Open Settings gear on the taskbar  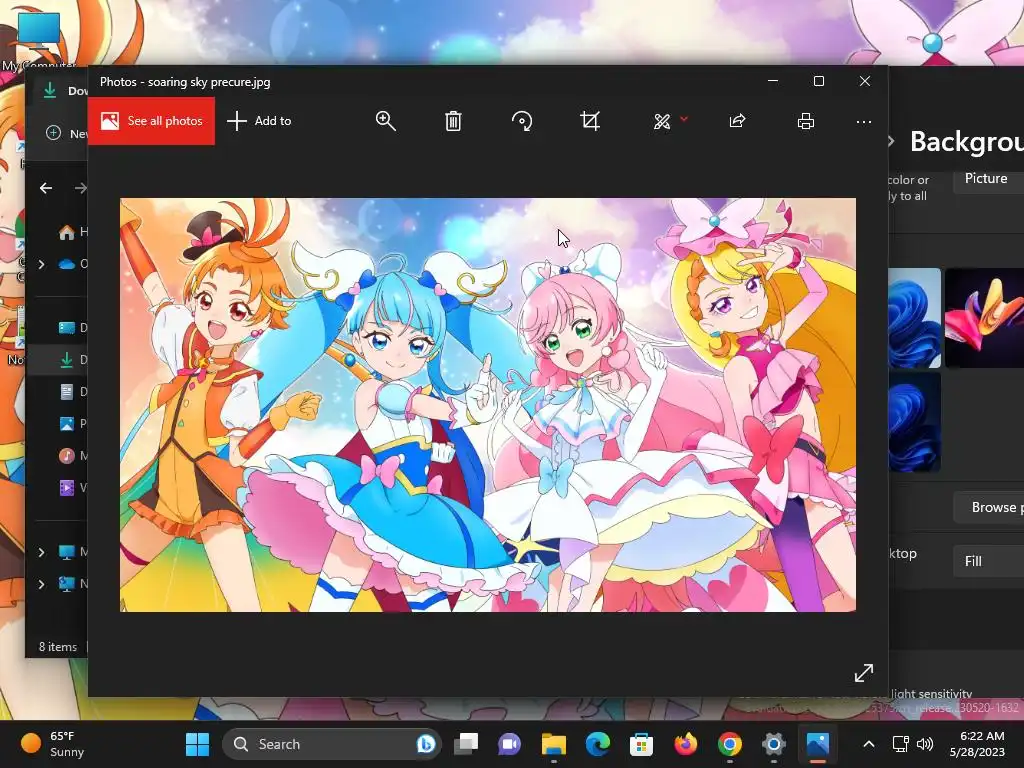tap(773, 744)
